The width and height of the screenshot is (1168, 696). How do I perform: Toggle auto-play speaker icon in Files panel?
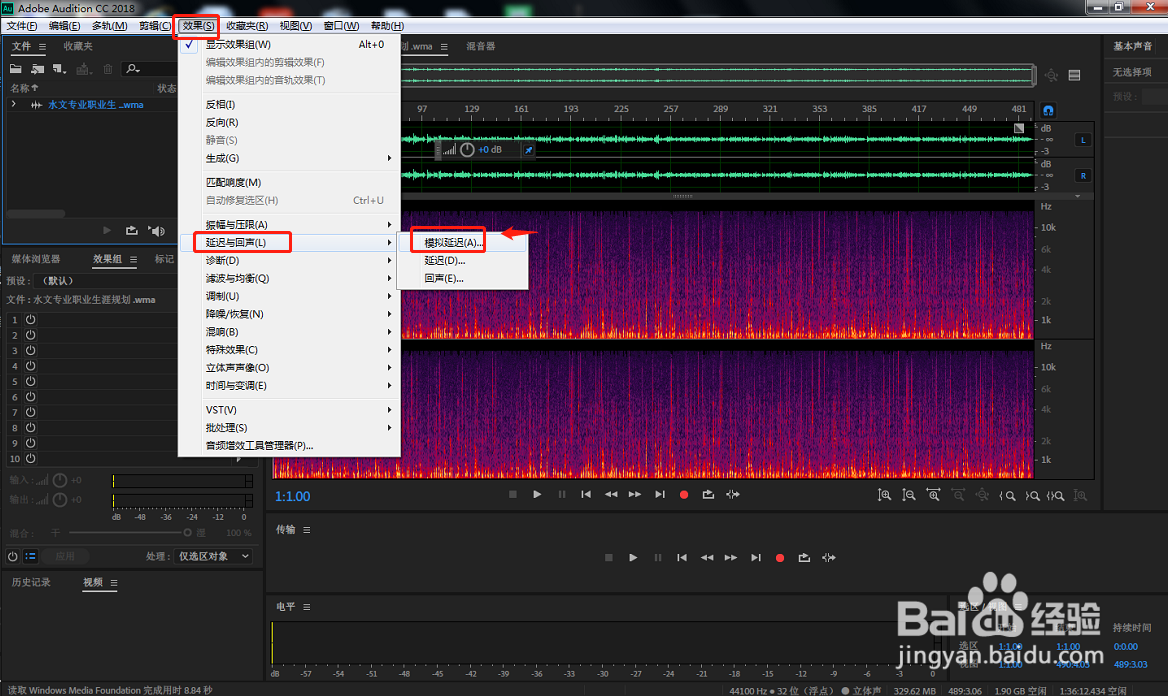pos(156,231)
